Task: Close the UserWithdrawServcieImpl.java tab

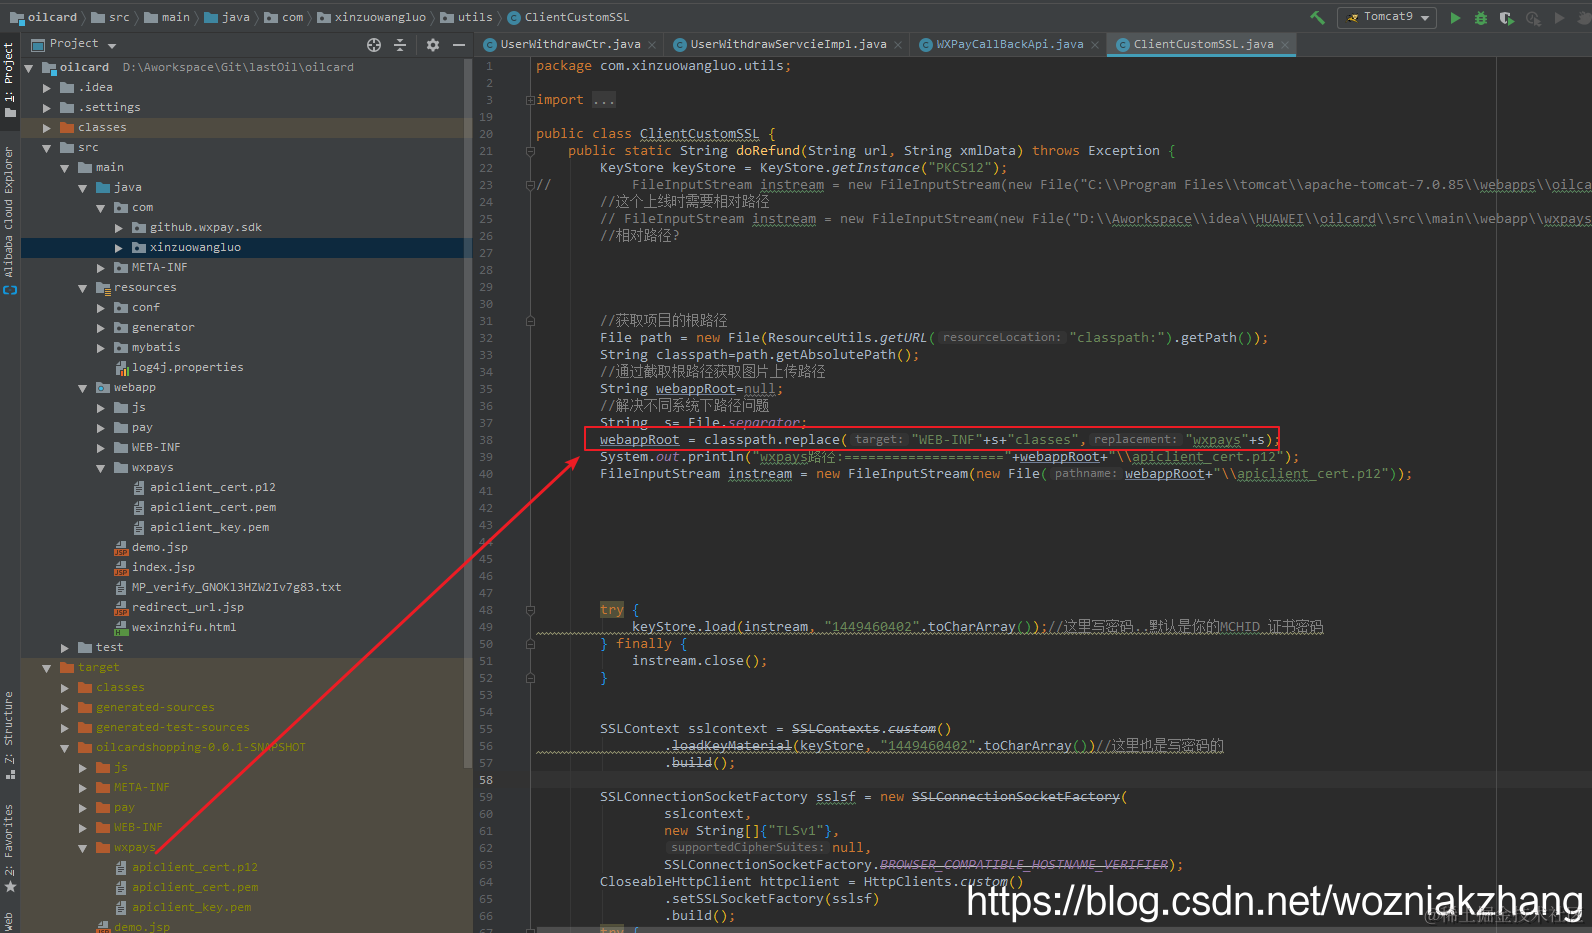Action: coord(897,45)
